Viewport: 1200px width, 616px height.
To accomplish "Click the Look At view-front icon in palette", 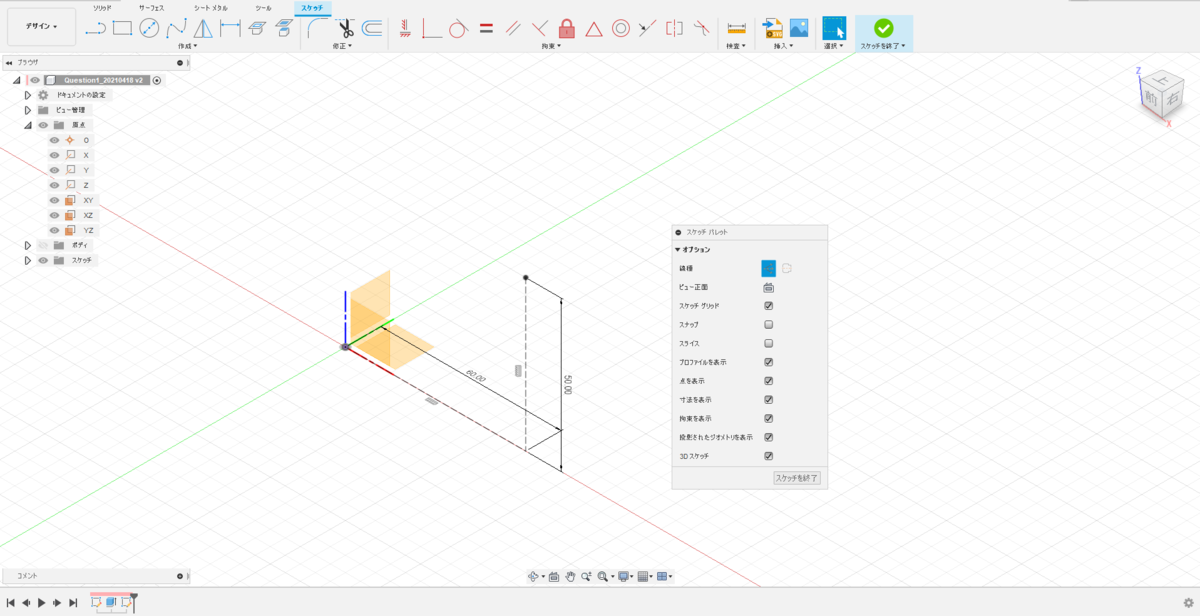I will 769,287.
